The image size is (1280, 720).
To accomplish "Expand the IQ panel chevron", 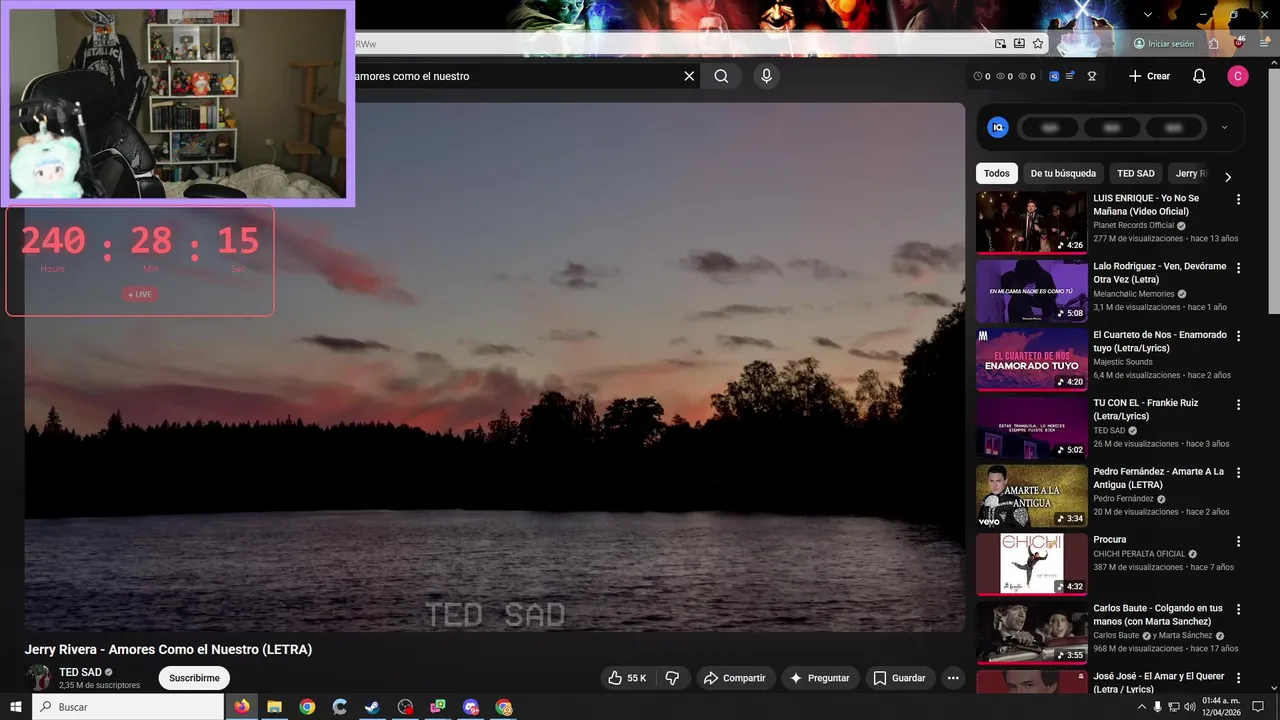I will point(1224,127).
